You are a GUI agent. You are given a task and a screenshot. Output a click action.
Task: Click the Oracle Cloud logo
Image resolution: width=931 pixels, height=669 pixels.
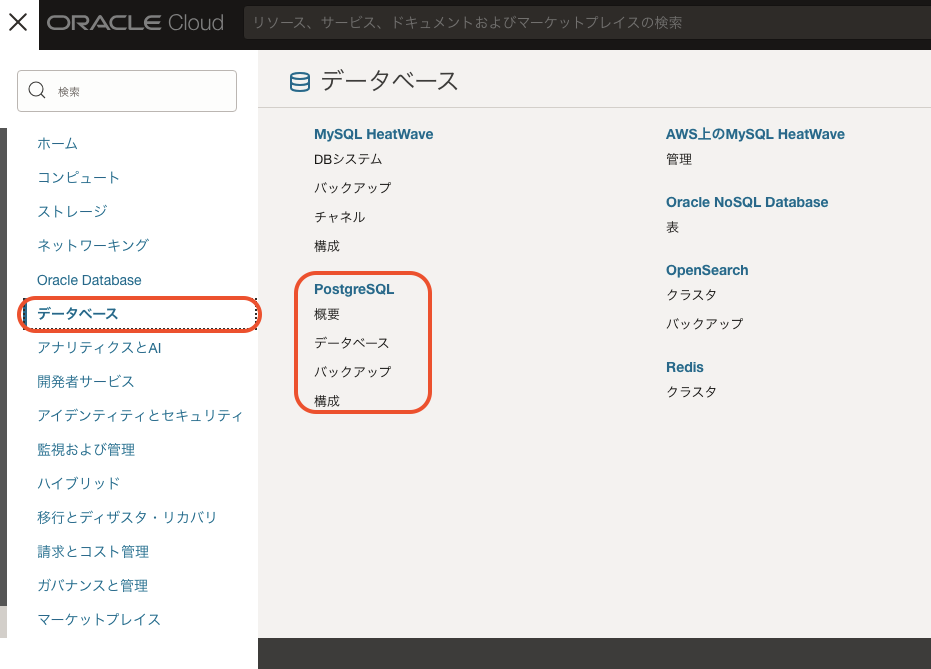click(x=135, y=23)
